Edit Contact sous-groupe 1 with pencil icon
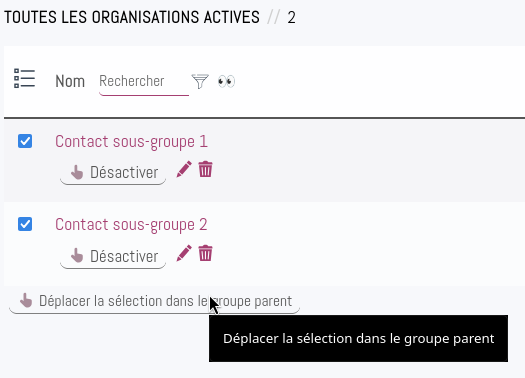This screenshot has width=525, height=378. 184,169
